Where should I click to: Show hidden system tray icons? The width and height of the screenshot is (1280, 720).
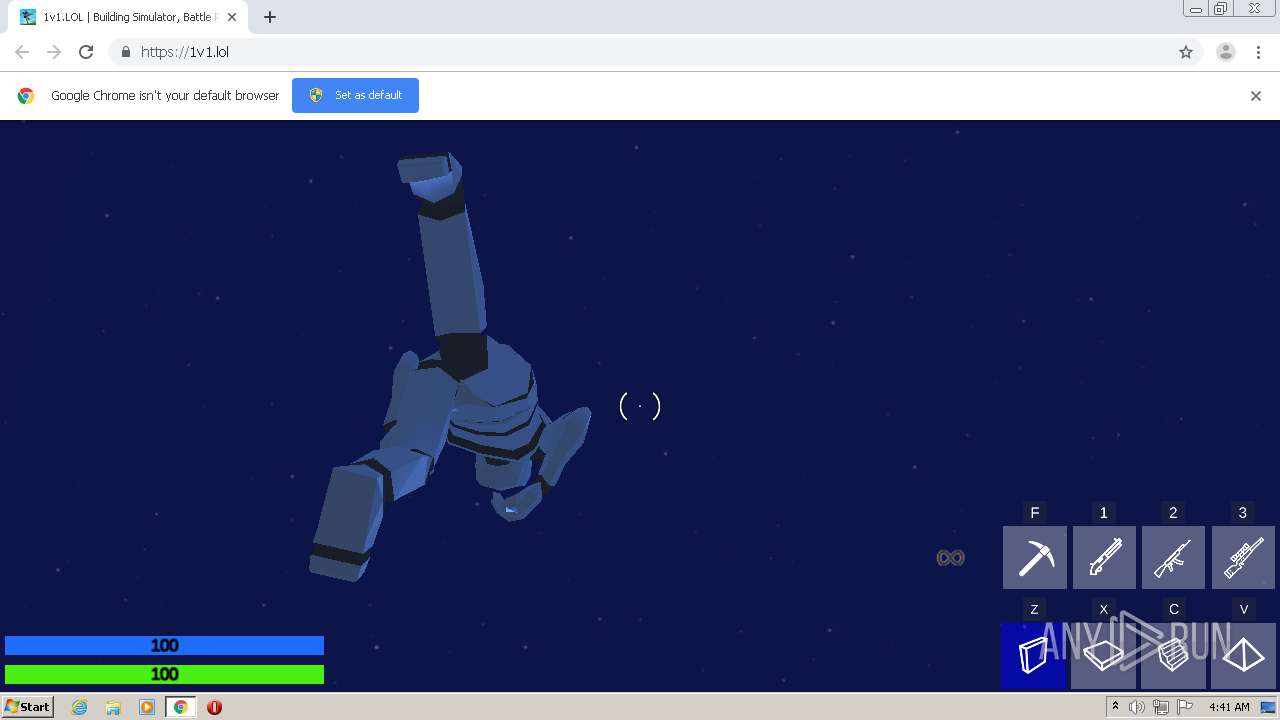click(1115, 707)
